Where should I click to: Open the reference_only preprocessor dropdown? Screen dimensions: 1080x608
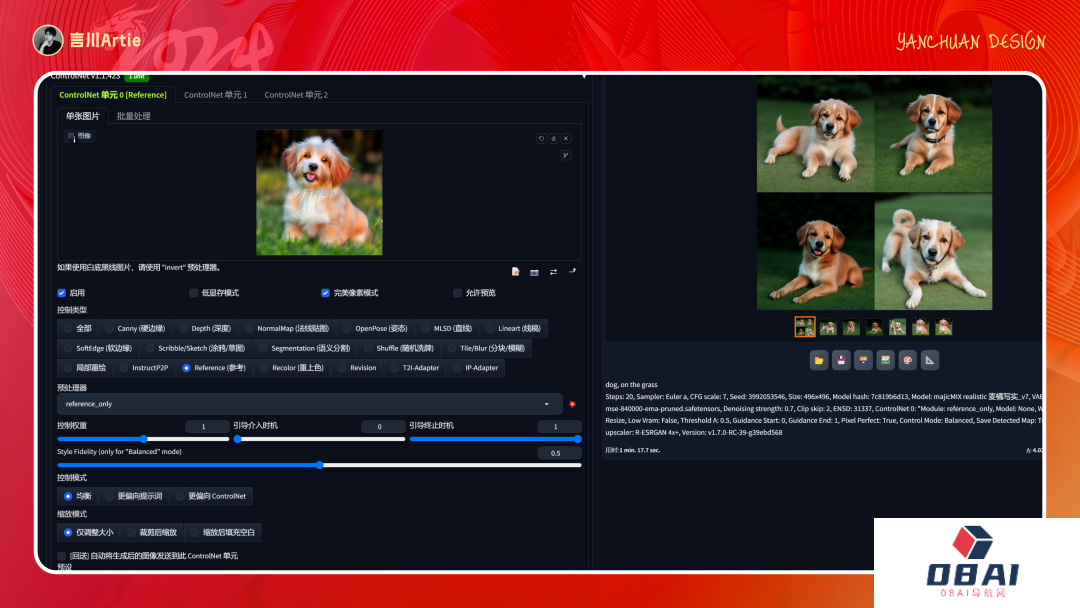(309, 404)
